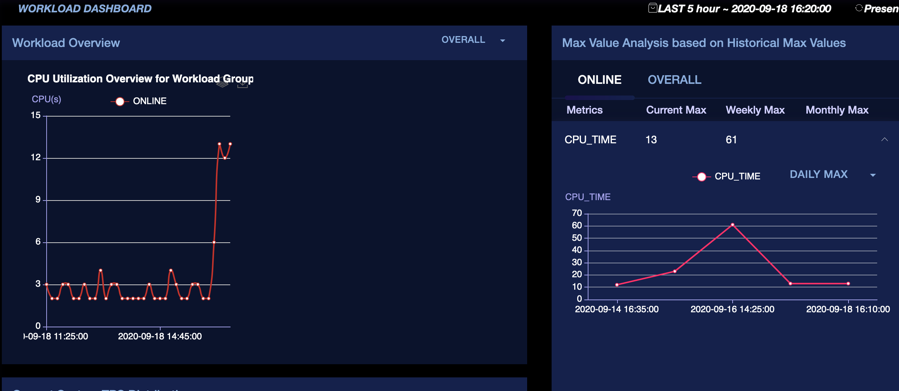Click the Present label at top right
Screen dimensions: 899x391
[881, 9]
